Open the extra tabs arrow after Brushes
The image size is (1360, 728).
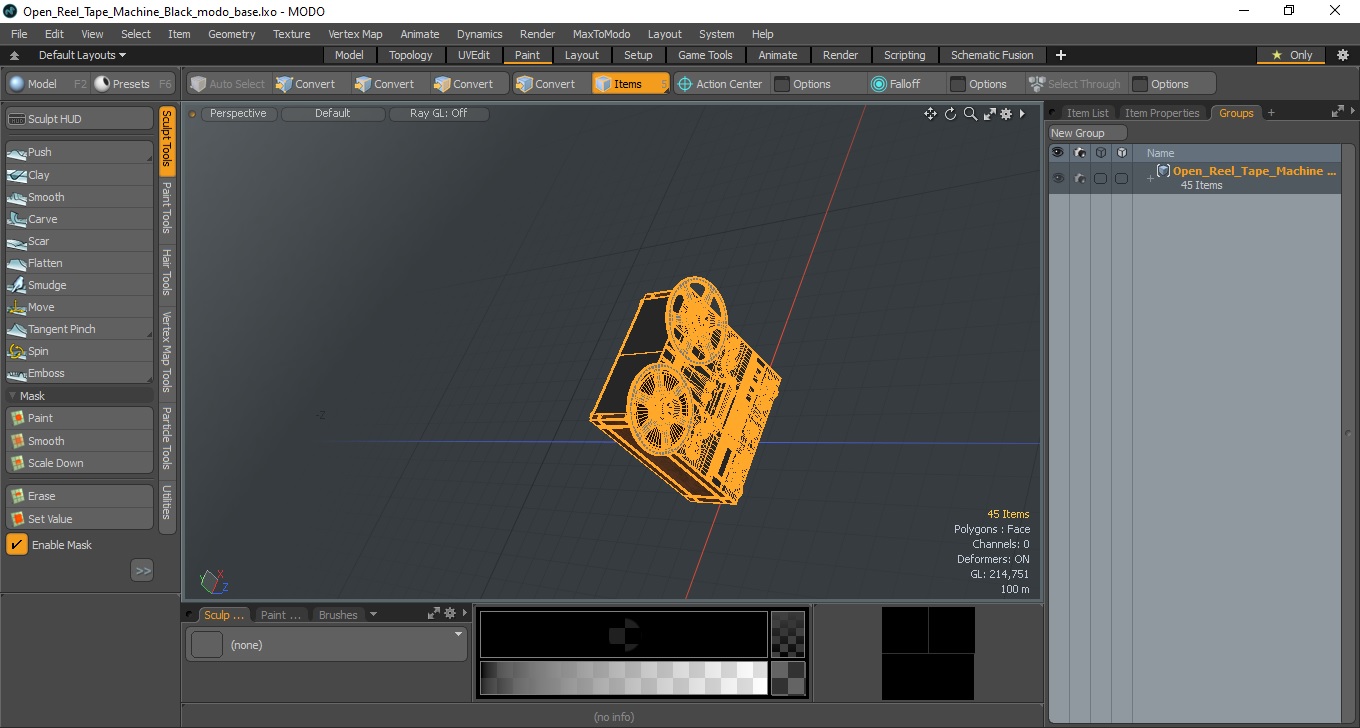pyautogui.click(x=373, y=614)
